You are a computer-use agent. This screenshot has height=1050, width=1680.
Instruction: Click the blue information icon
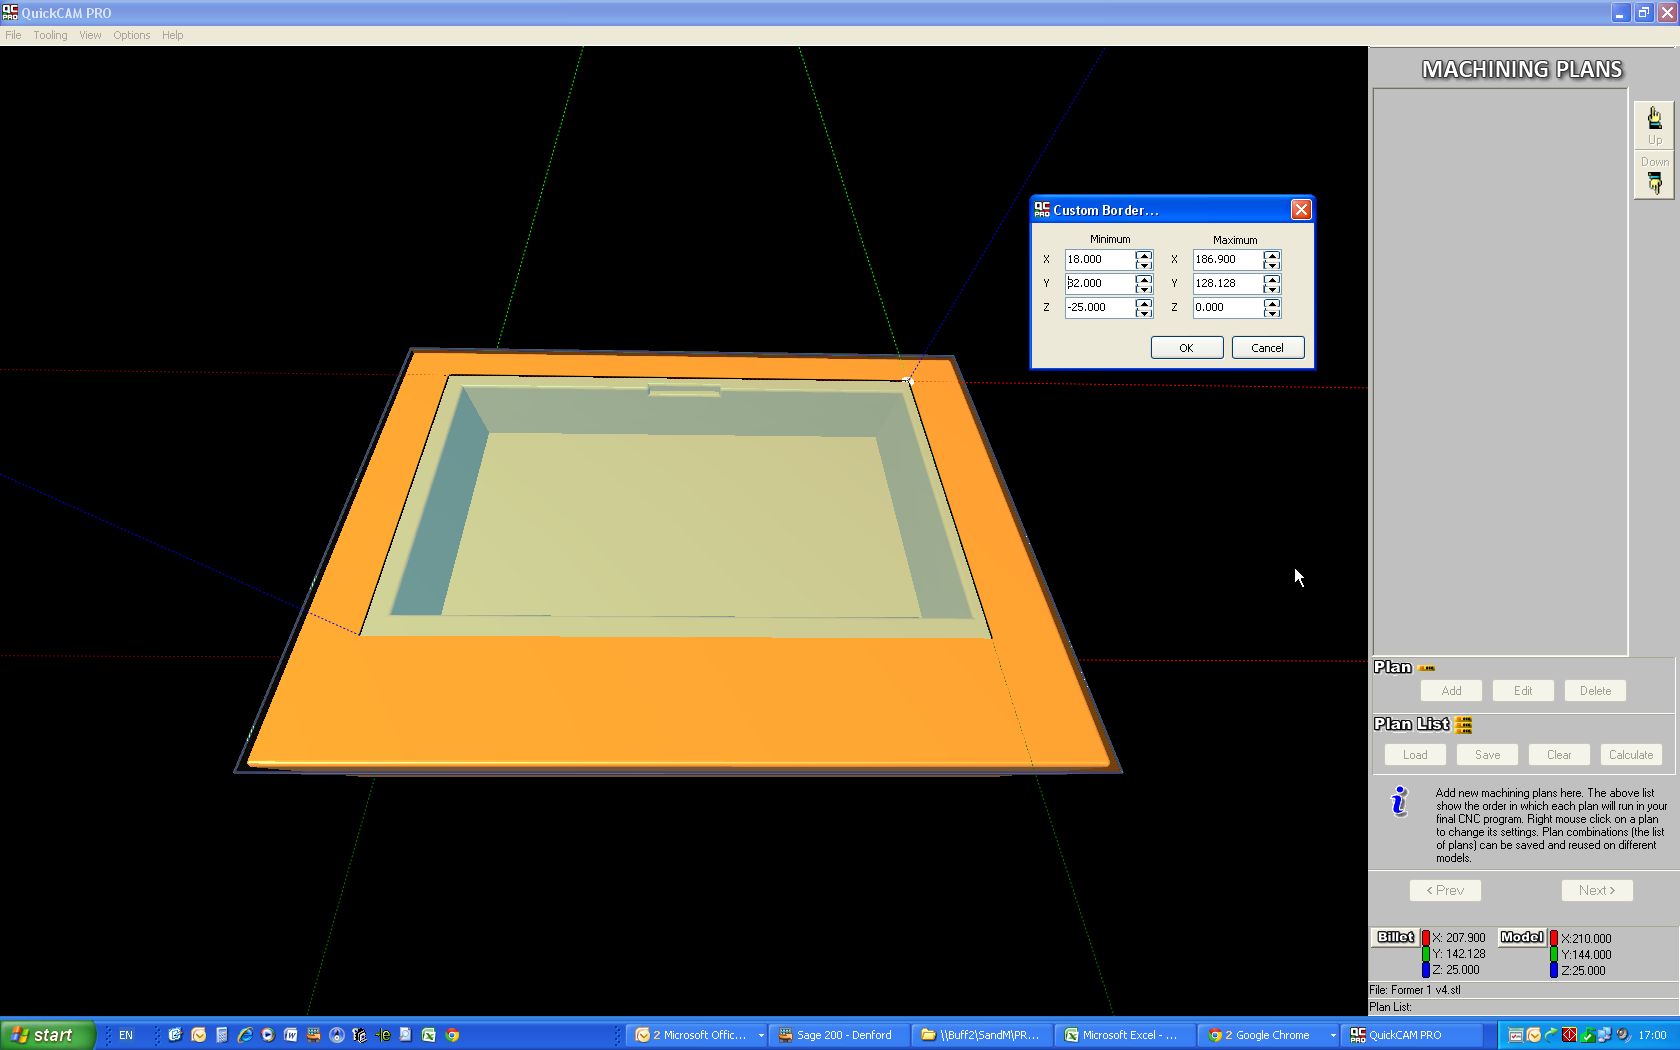(1399, 801)
